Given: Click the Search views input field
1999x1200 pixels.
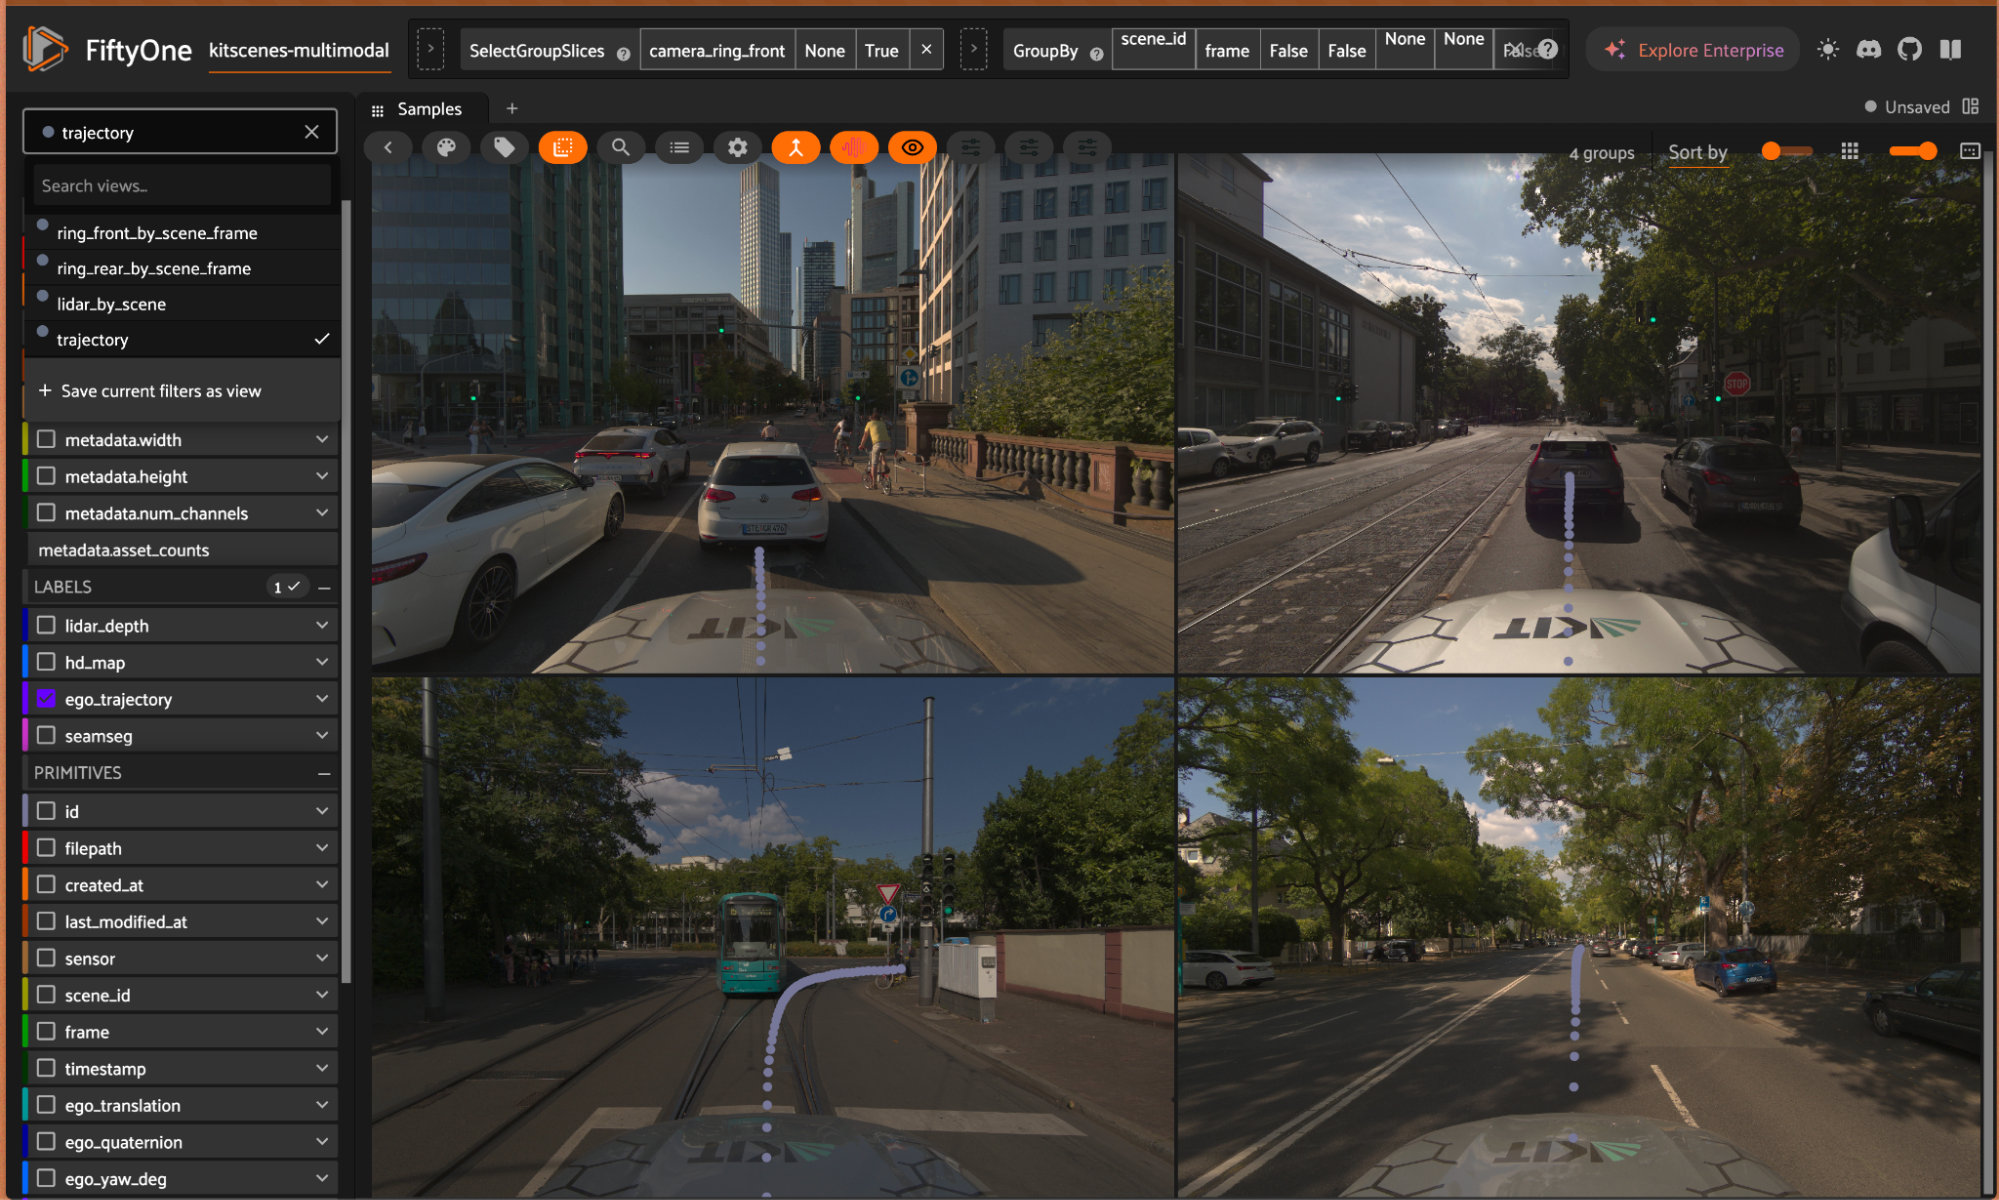Looking at the screenshot, I should 182,186.
